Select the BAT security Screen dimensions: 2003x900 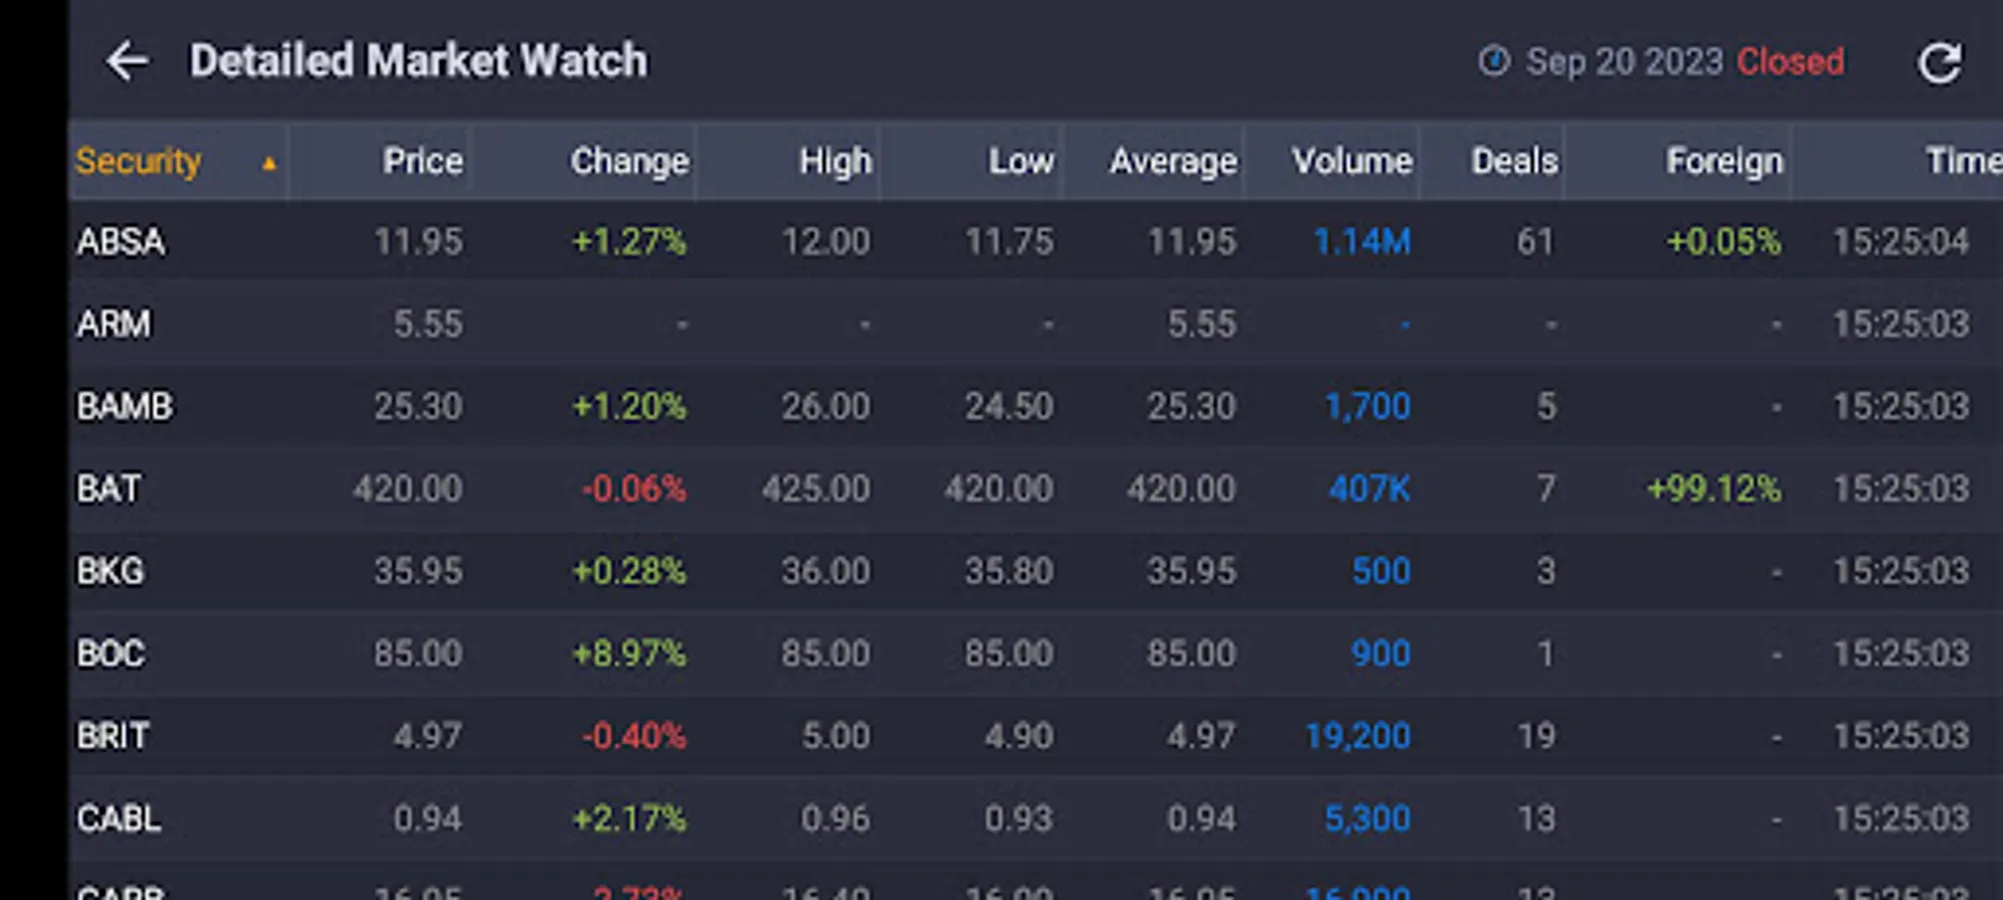click(109, 489)
